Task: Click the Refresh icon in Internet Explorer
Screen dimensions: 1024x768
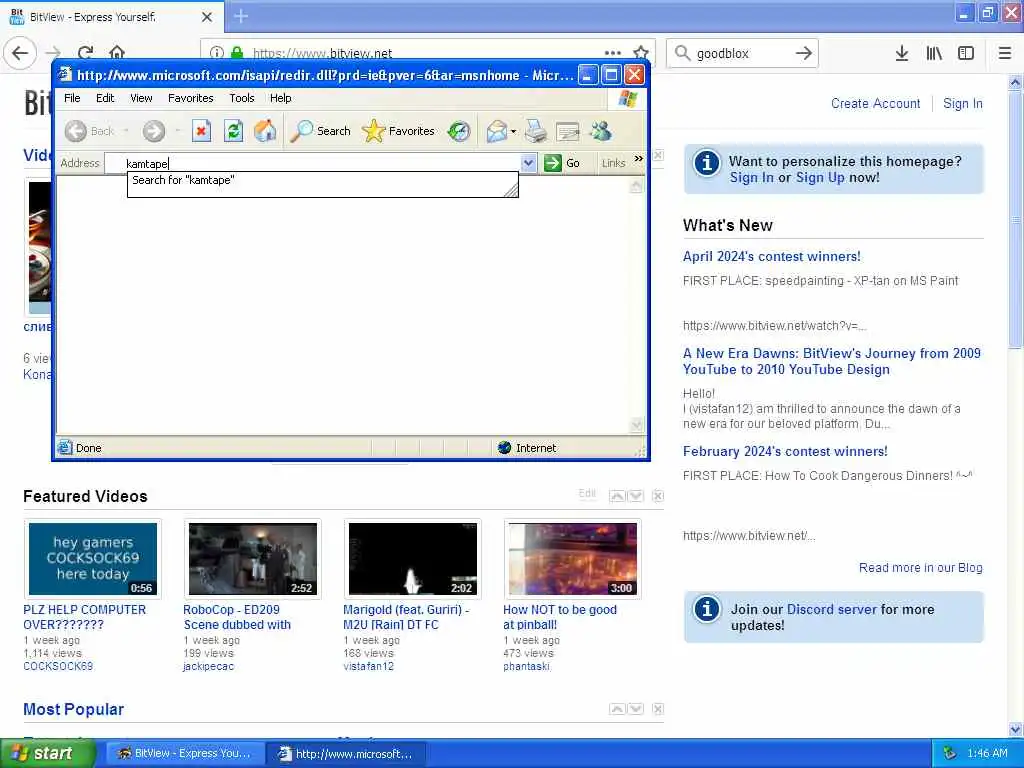Action: (x=233, y=131)
